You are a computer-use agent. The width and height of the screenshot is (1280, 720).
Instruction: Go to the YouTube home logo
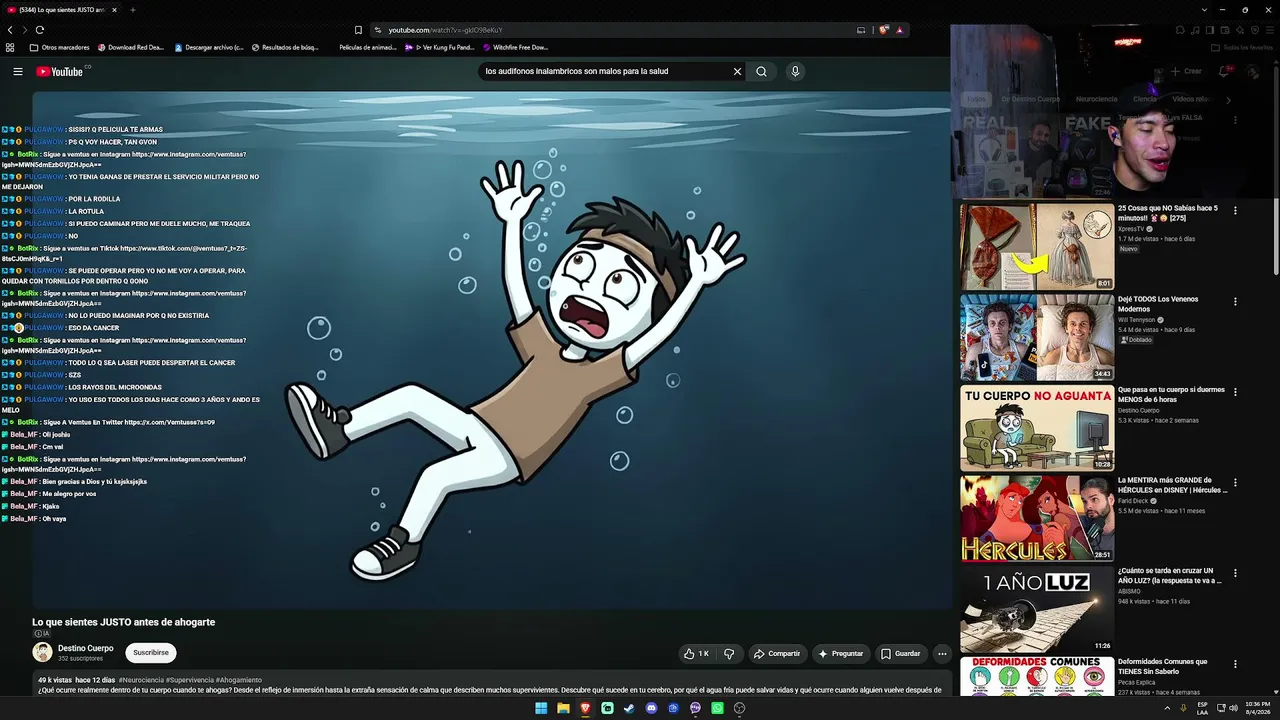60,71
